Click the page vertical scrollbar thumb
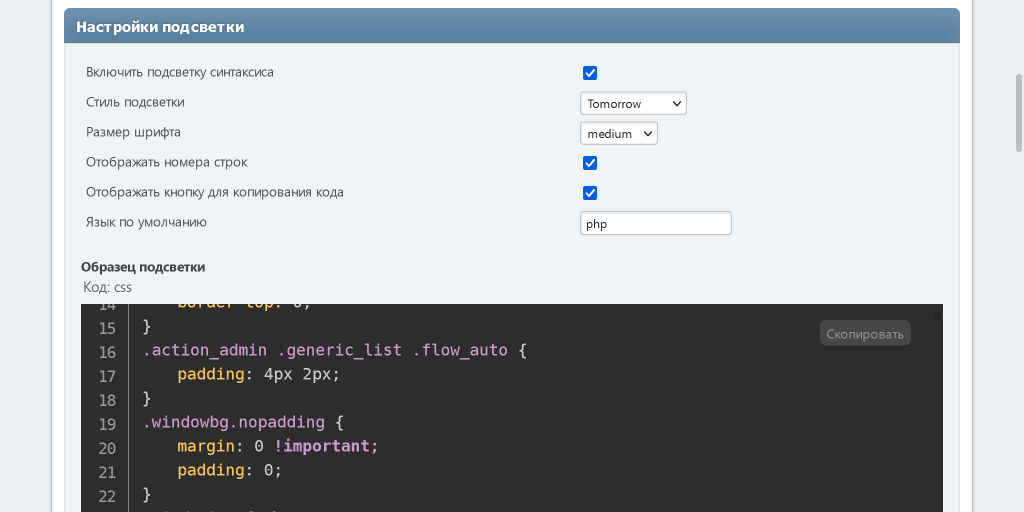Viewport: 1024px width, 512px height. [x=1018, y=110]
